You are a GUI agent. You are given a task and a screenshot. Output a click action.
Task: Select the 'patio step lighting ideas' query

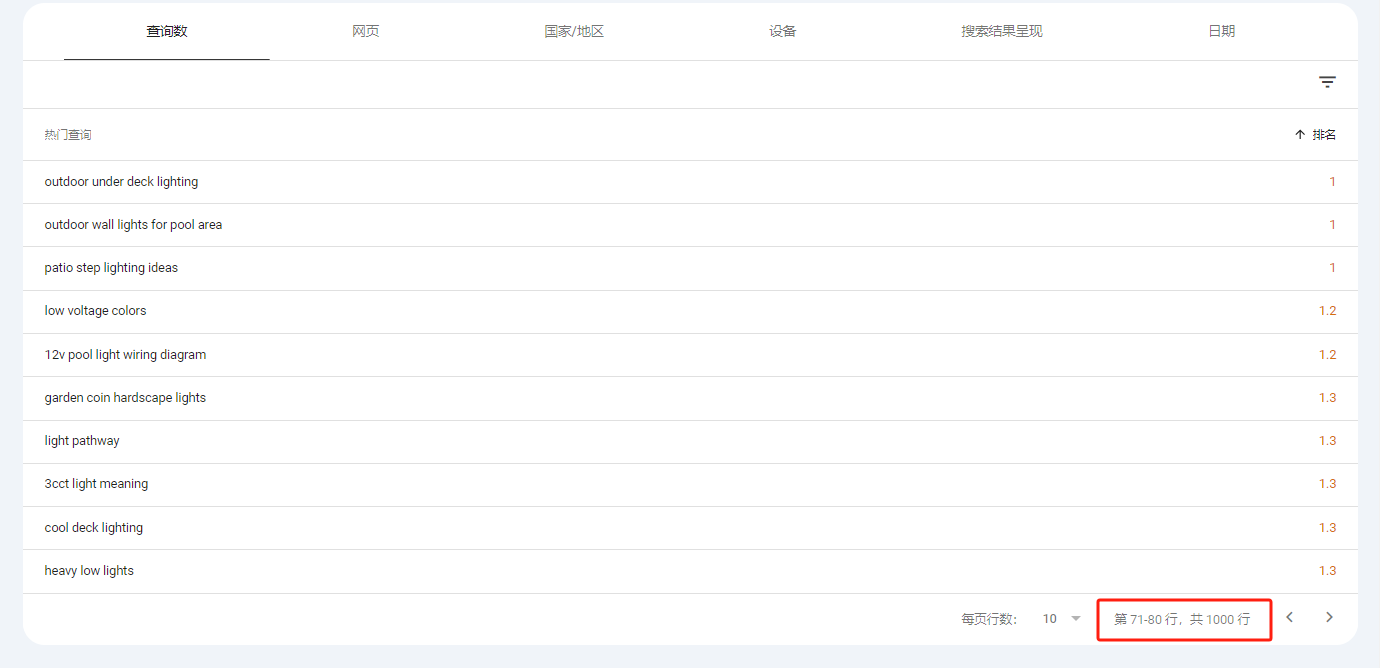click(111, 268)
